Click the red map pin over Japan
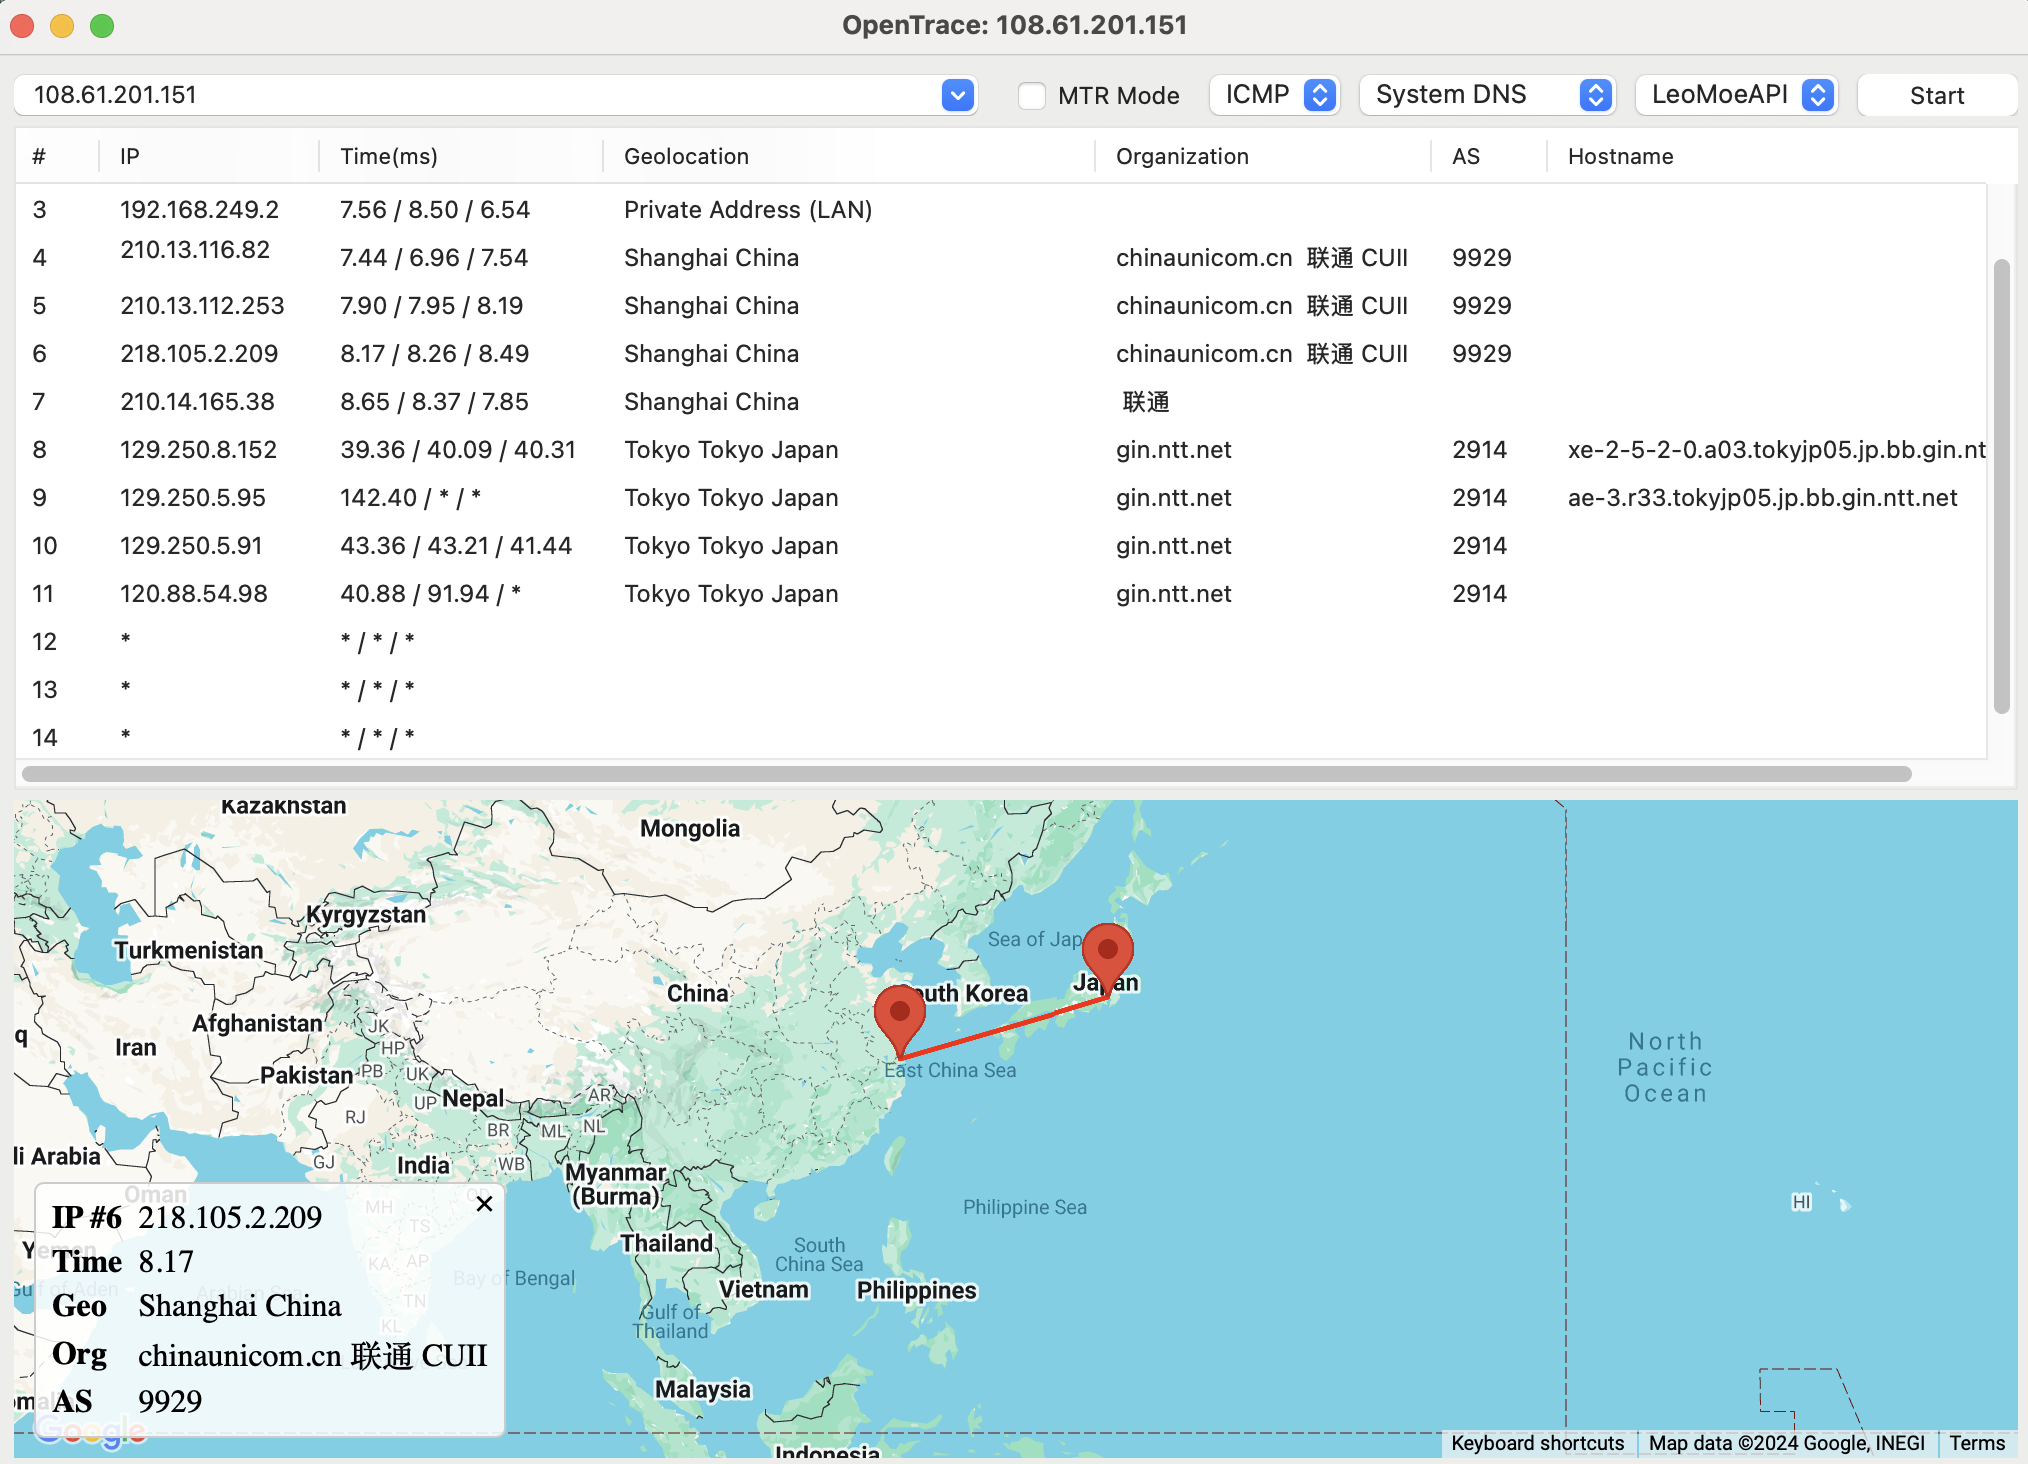2028x1464 pixels. (1107, 953)
